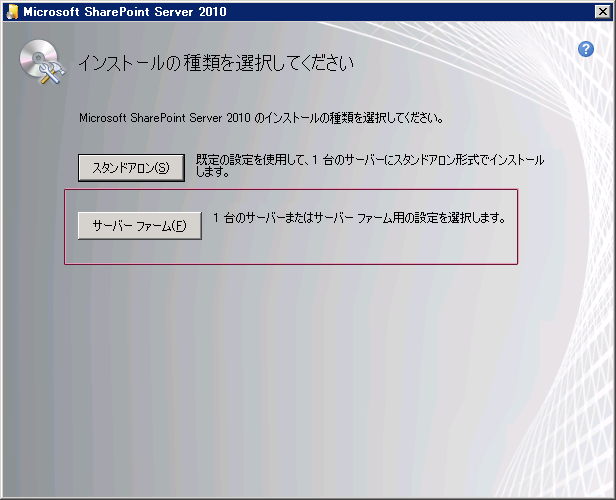616x500 pixels.
Task: Choose the サーバー ファーム(F) button
Action: (x=139, y=226)
